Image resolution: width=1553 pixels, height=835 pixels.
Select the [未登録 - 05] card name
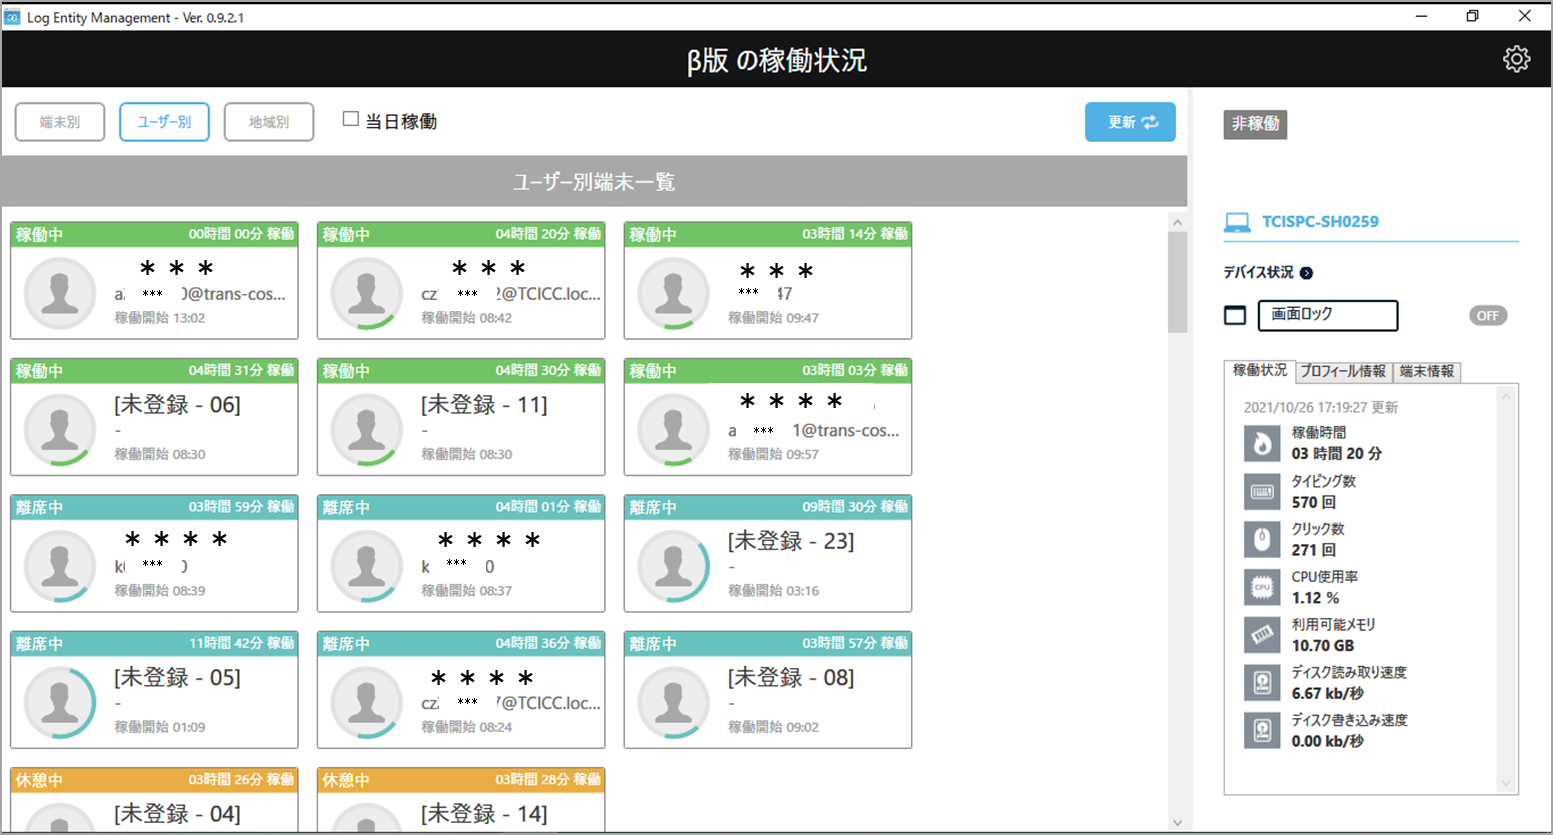(x=177, y=678)
